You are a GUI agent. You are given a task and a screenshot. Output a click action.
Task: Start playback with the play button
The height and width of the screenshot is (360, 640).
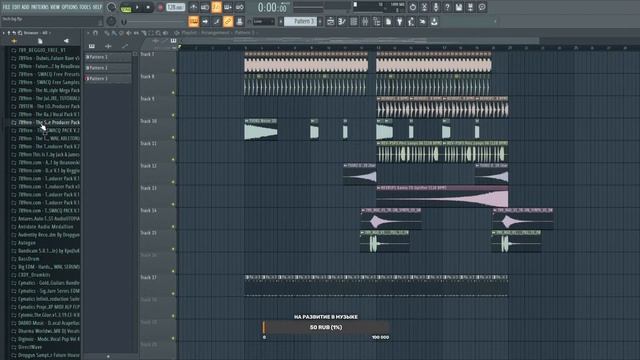(137, 7)
